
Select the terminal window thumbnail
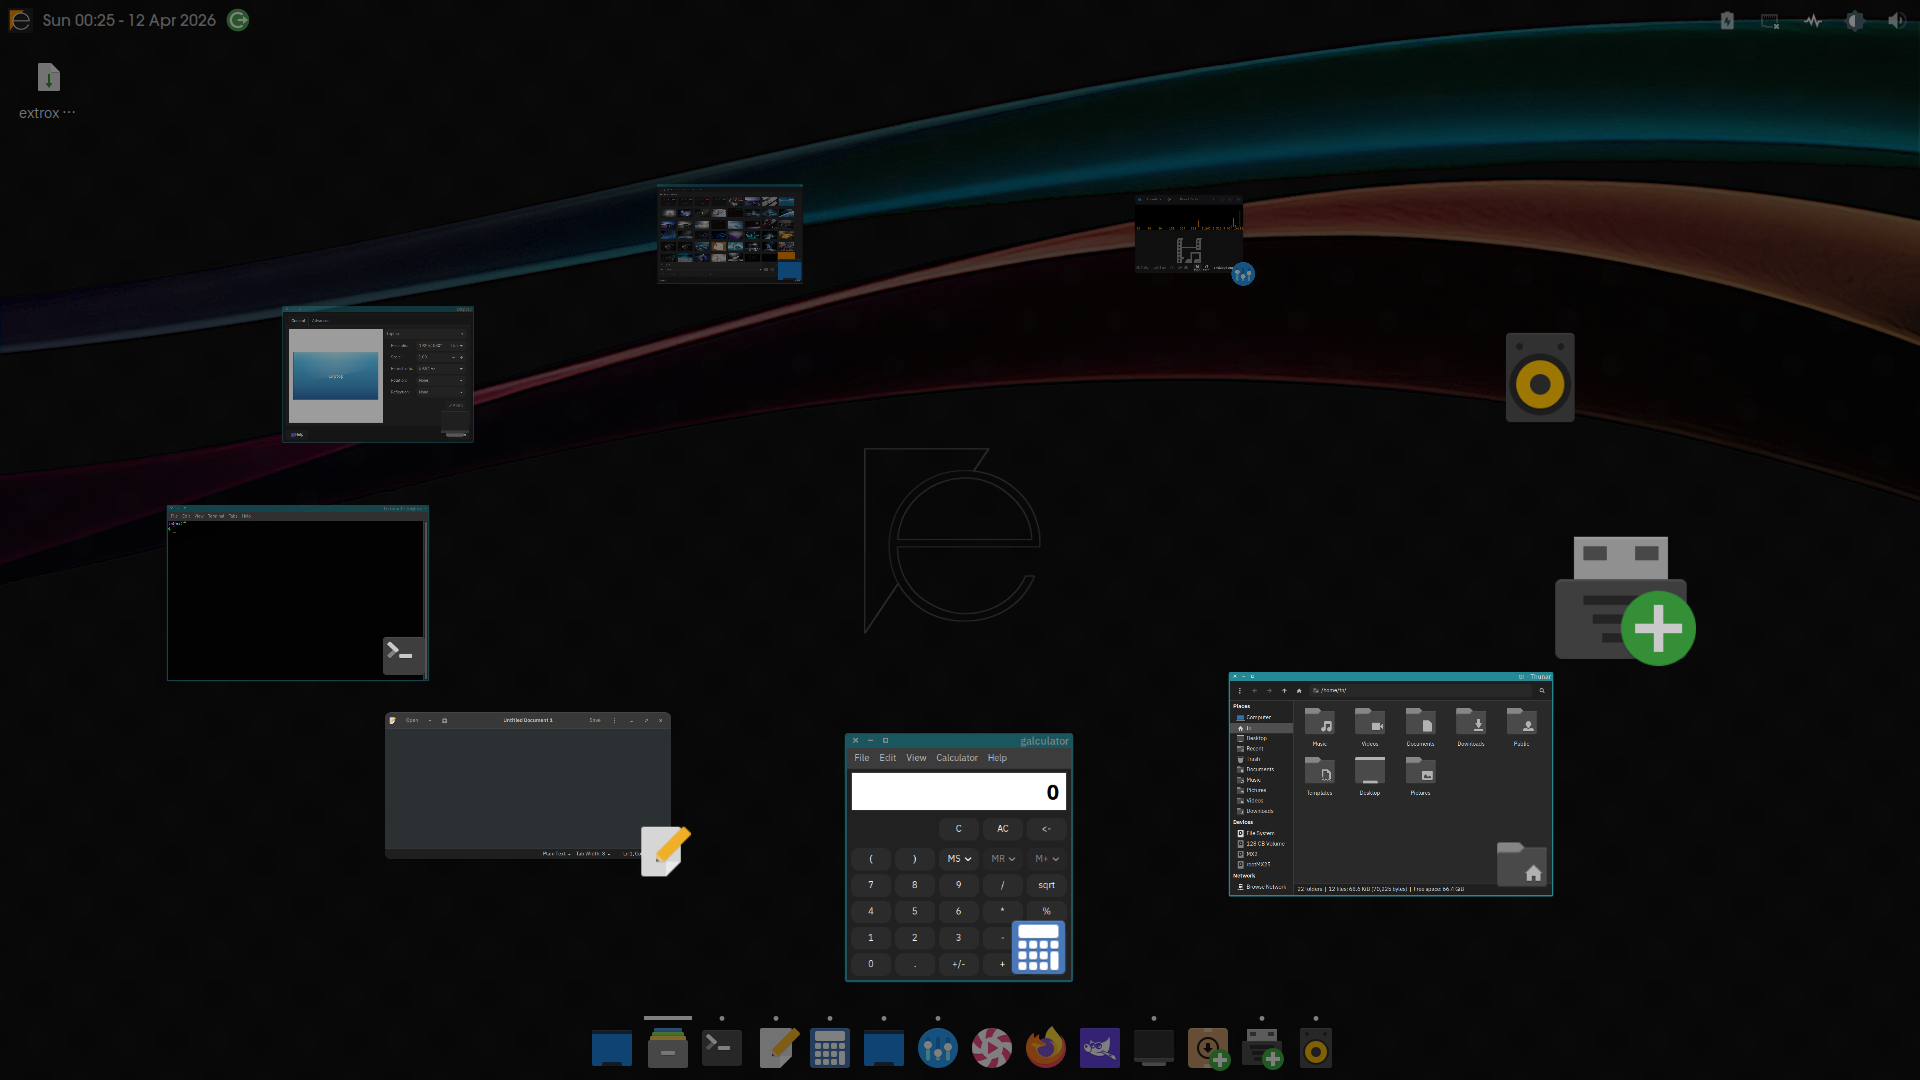pyautogui.click(x=297, y=593)
